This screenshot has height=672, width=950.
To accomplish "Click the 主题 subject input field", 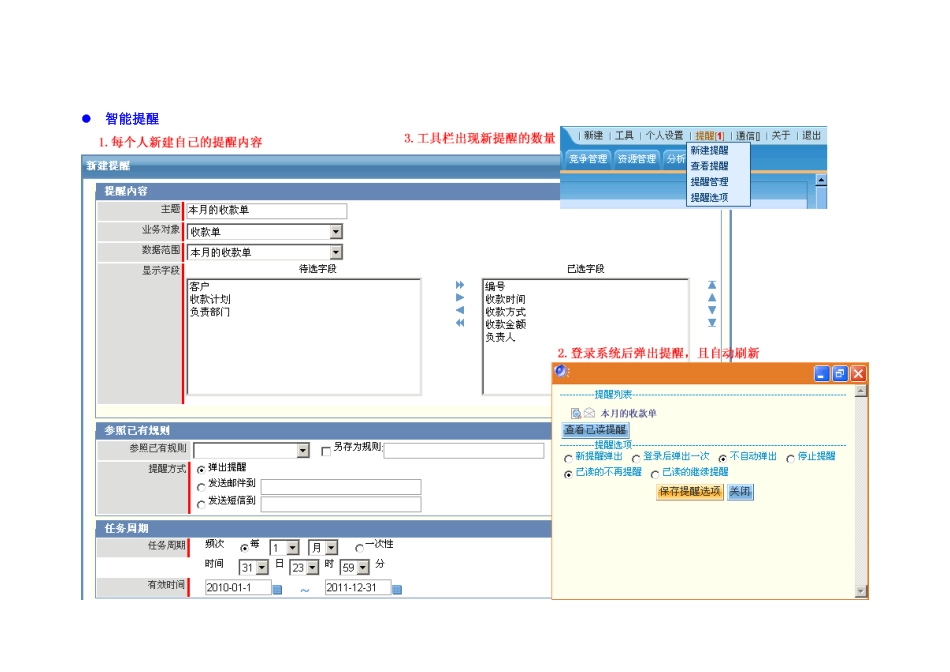I will coord(267,210).
